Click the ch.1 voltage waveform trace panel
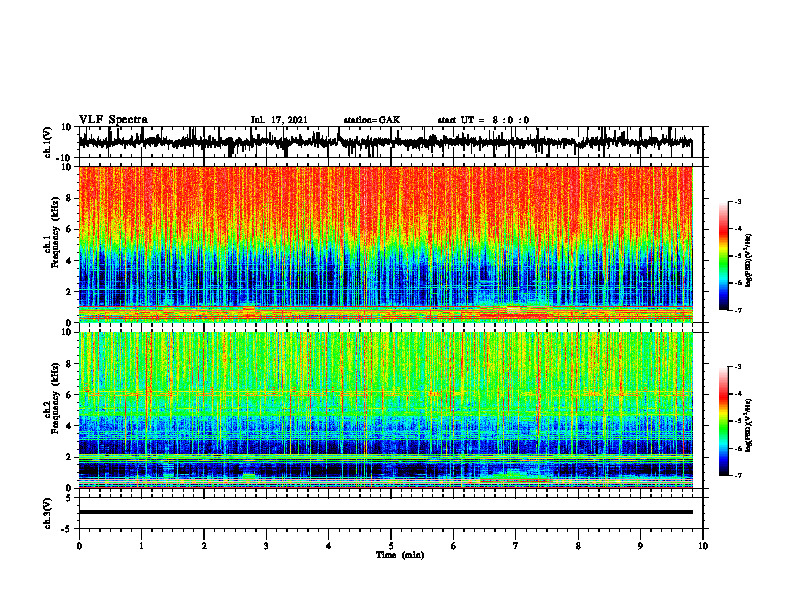The image size is (792, 612). click(390, 142)
